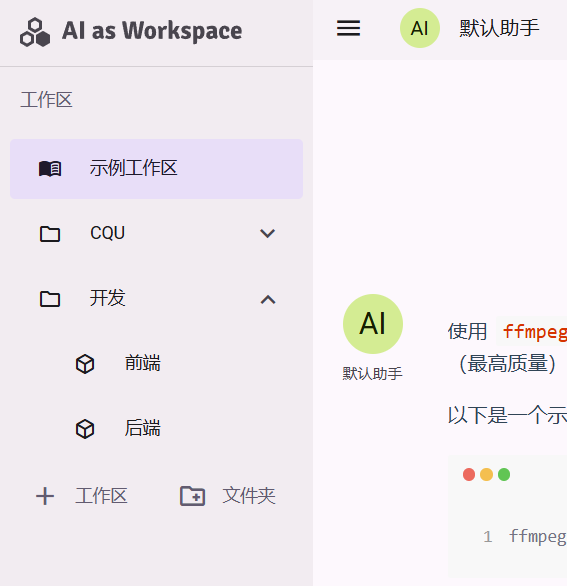Click the AI avatar in the header

pos(420,28)
